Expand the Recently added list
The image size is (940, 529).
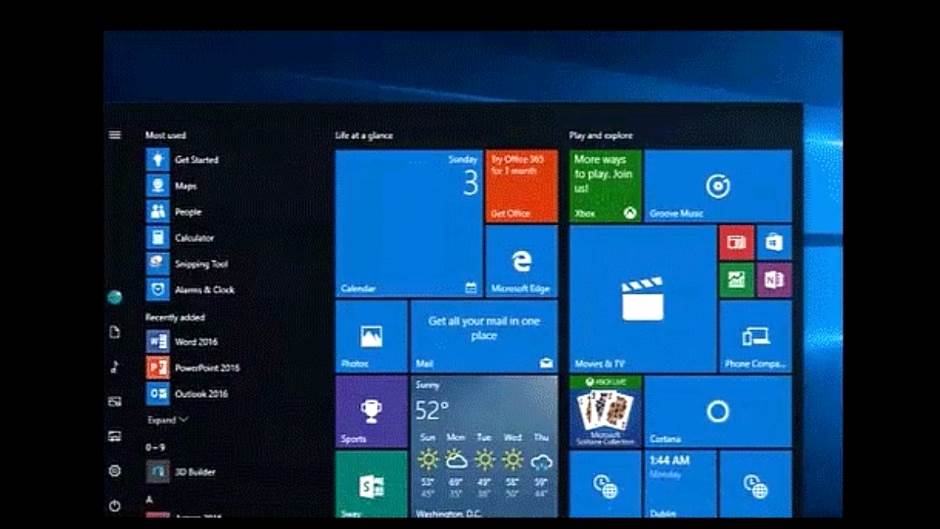click(x=167, y=420)
